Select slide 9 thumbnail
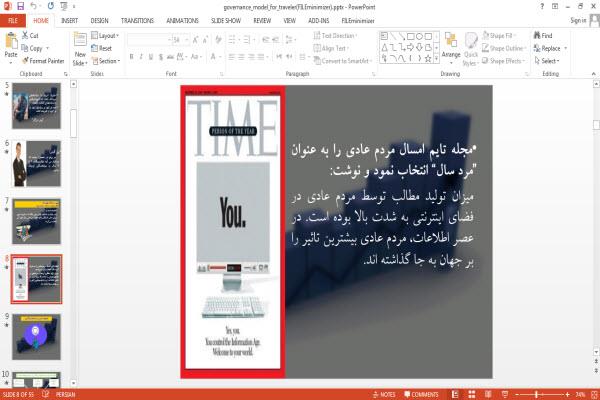 [36, 337]
